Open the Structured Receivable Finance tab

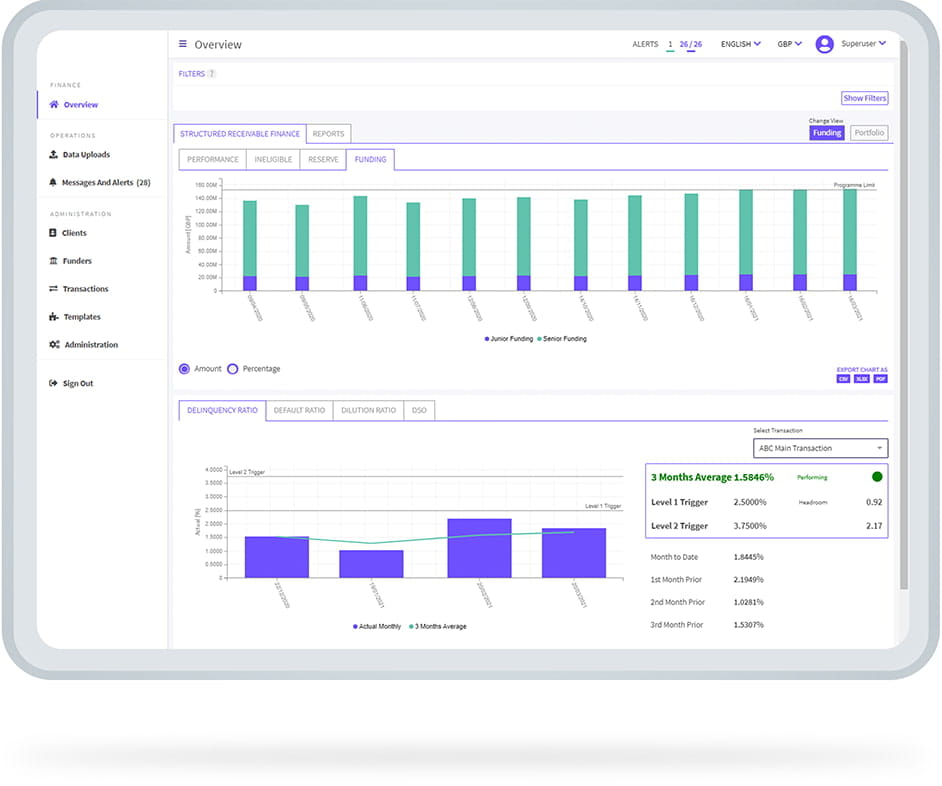point(240,134)
